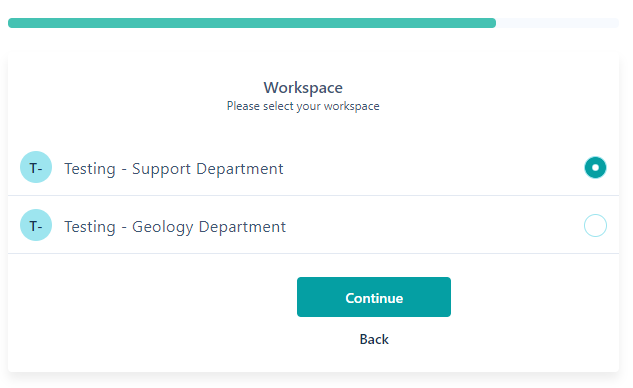Click empty space in the Support Department row
This screenshot has height=388, width=633.
432,167
